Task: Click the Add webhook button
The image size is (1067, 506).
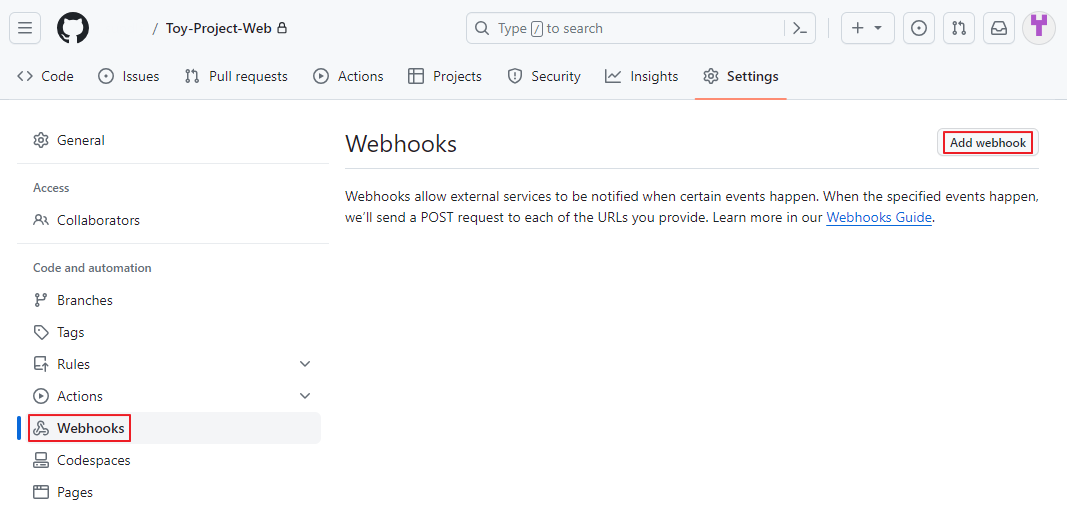Action: point(988,143)
